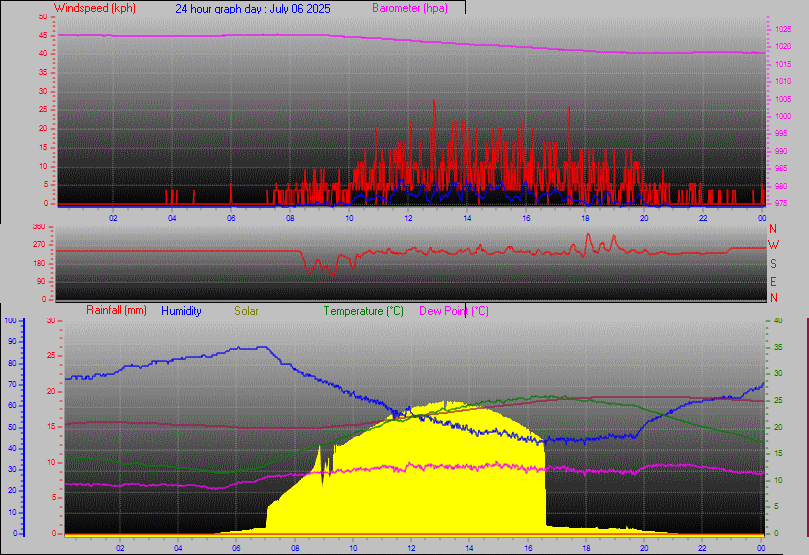Click hour 22 on the windspeed graph axis
This screenshot has width=809, height=555.
703,218
